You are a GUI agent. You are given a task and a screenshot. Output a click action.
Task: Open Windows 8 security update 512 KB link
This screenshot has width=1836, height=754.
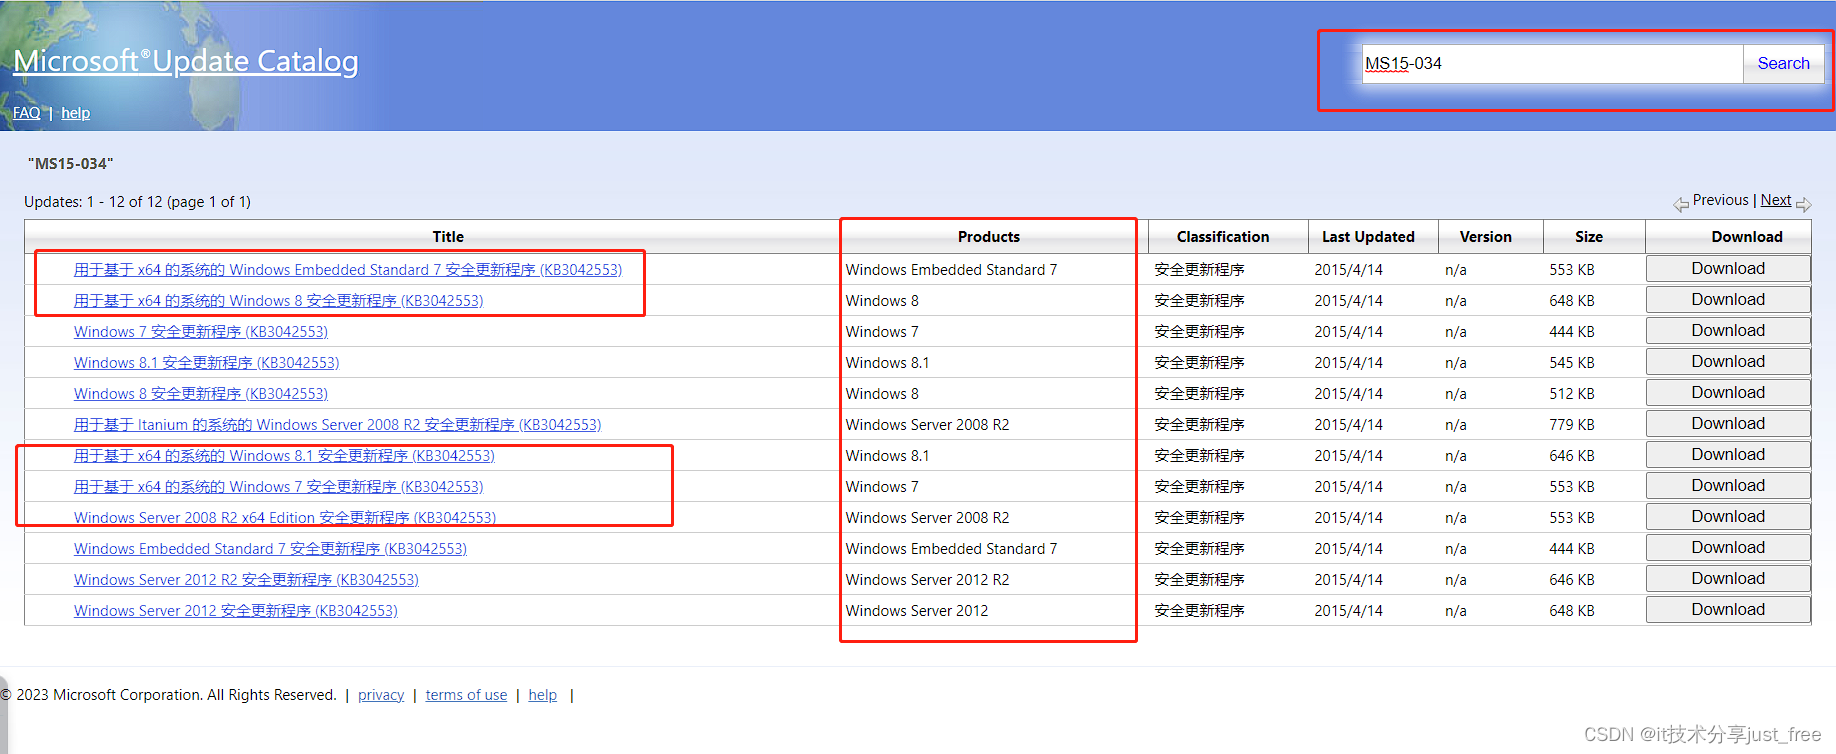click(x=201, y=394)
